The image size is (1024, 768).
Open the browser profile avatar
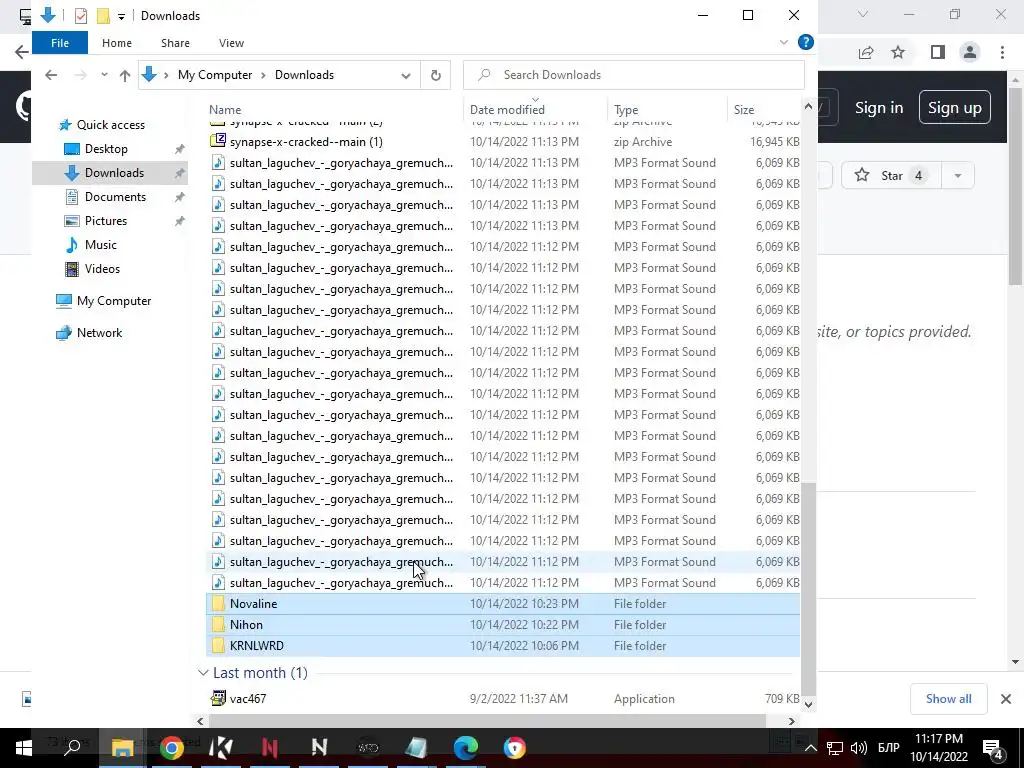point(970,52)
